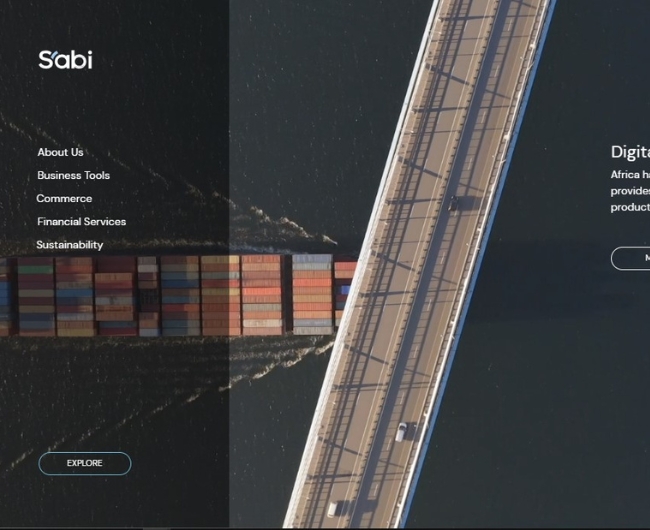Open the About Us page

[61, 152]
